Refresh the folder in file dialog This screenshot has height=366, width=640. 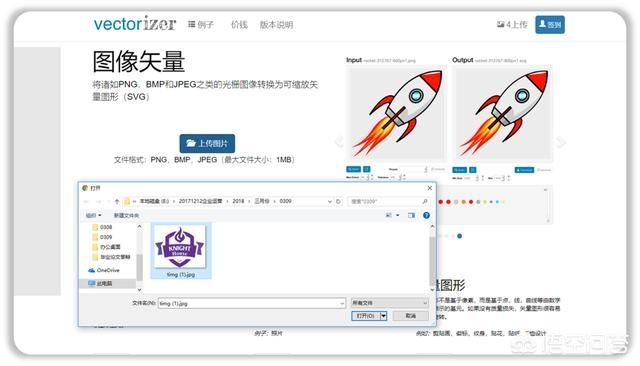tap(338, 201)
